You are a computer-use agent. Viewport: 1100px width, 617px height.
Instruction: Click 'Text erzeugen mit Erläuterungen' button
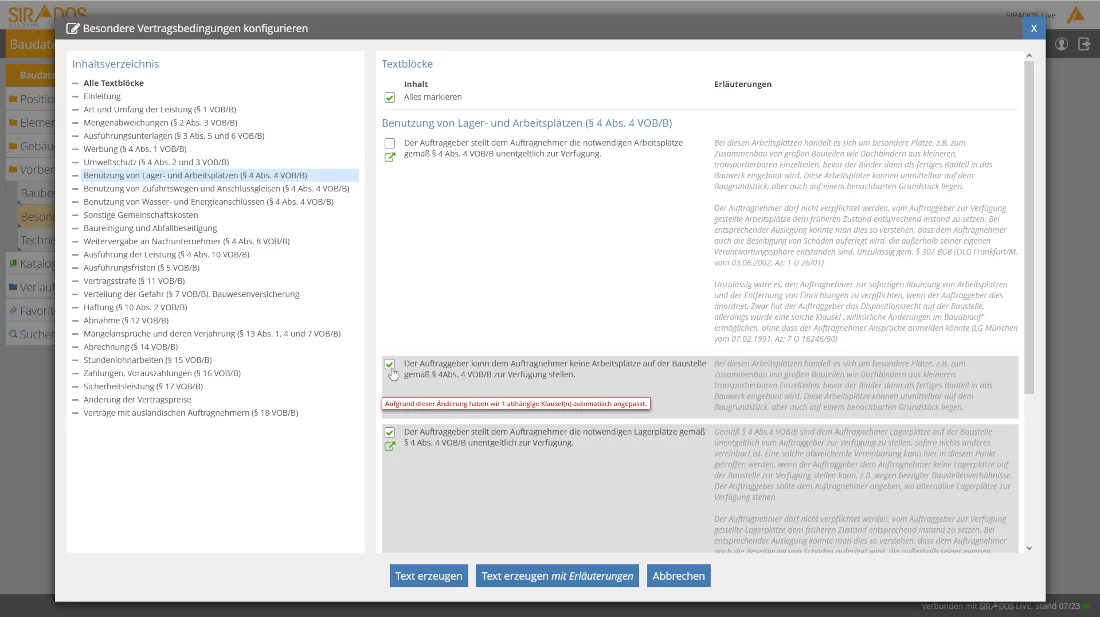pyautogui.click(x=557, y=576)
